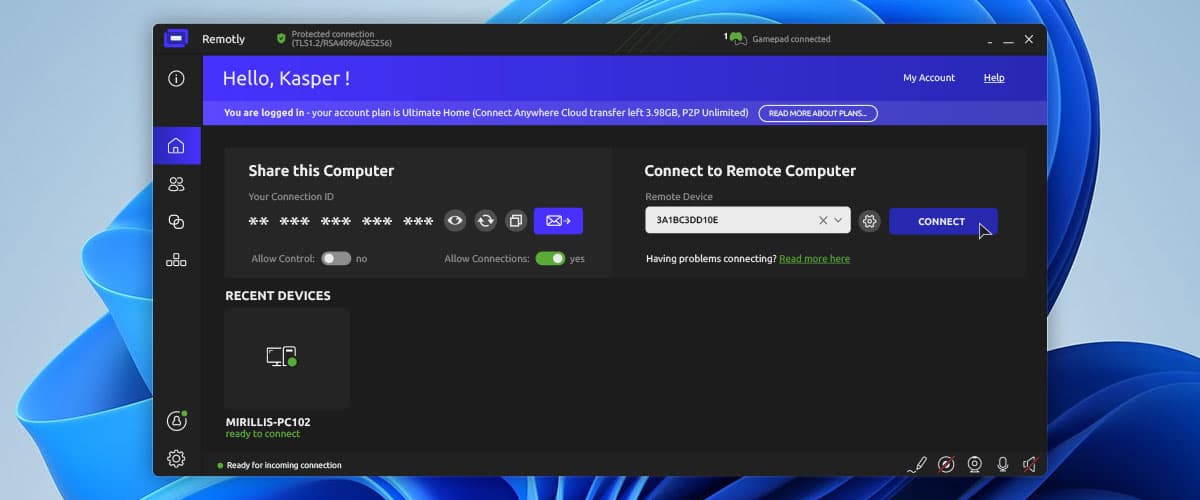Click the CONNECT button
The width and height of the screenshot is (1200, 500).
click(x=942, y=222)
